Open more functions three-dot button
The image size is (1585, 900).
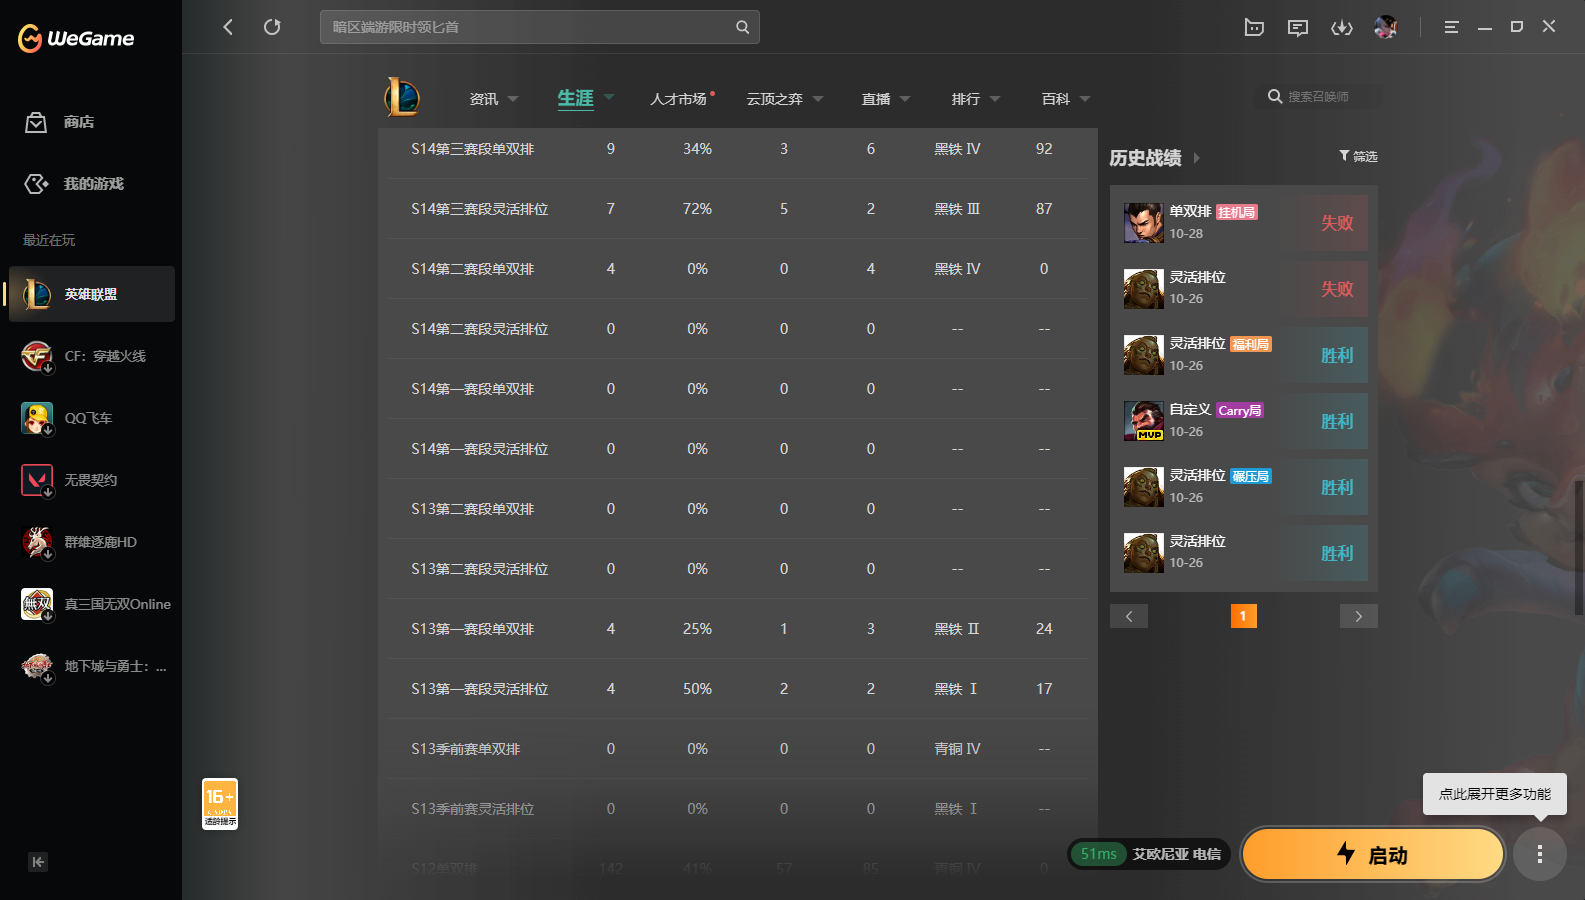1540,854
